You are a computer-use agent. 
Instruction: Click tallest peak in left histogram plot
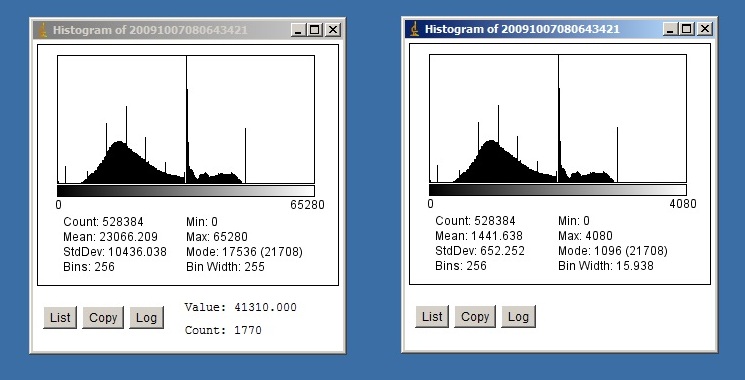point(186,119)
